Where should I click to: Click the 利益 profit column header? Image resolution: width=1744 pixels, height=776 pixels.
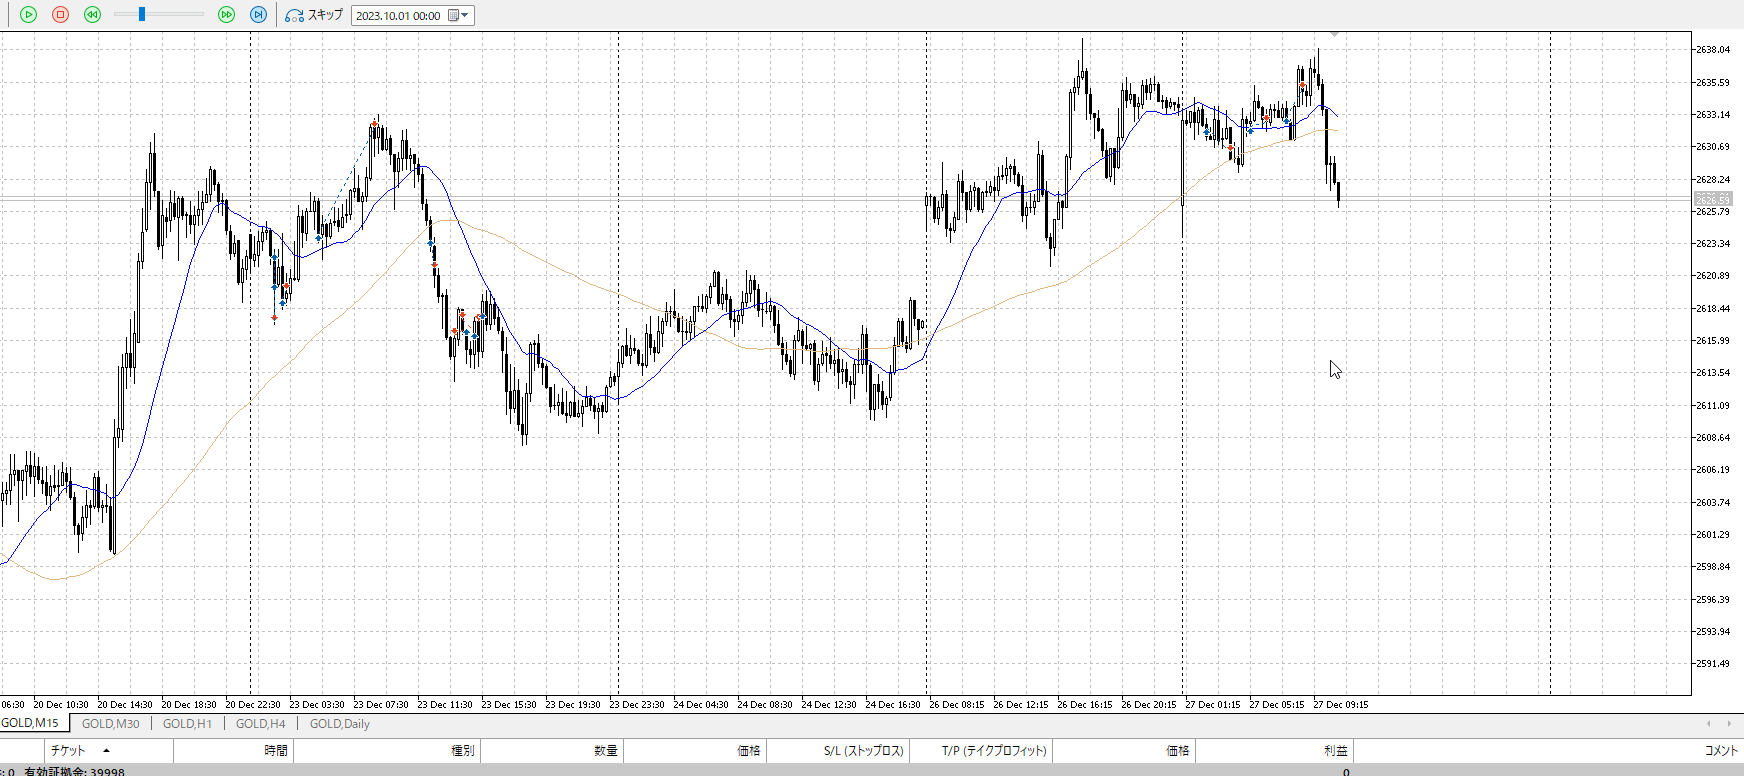coord(1335,750)
